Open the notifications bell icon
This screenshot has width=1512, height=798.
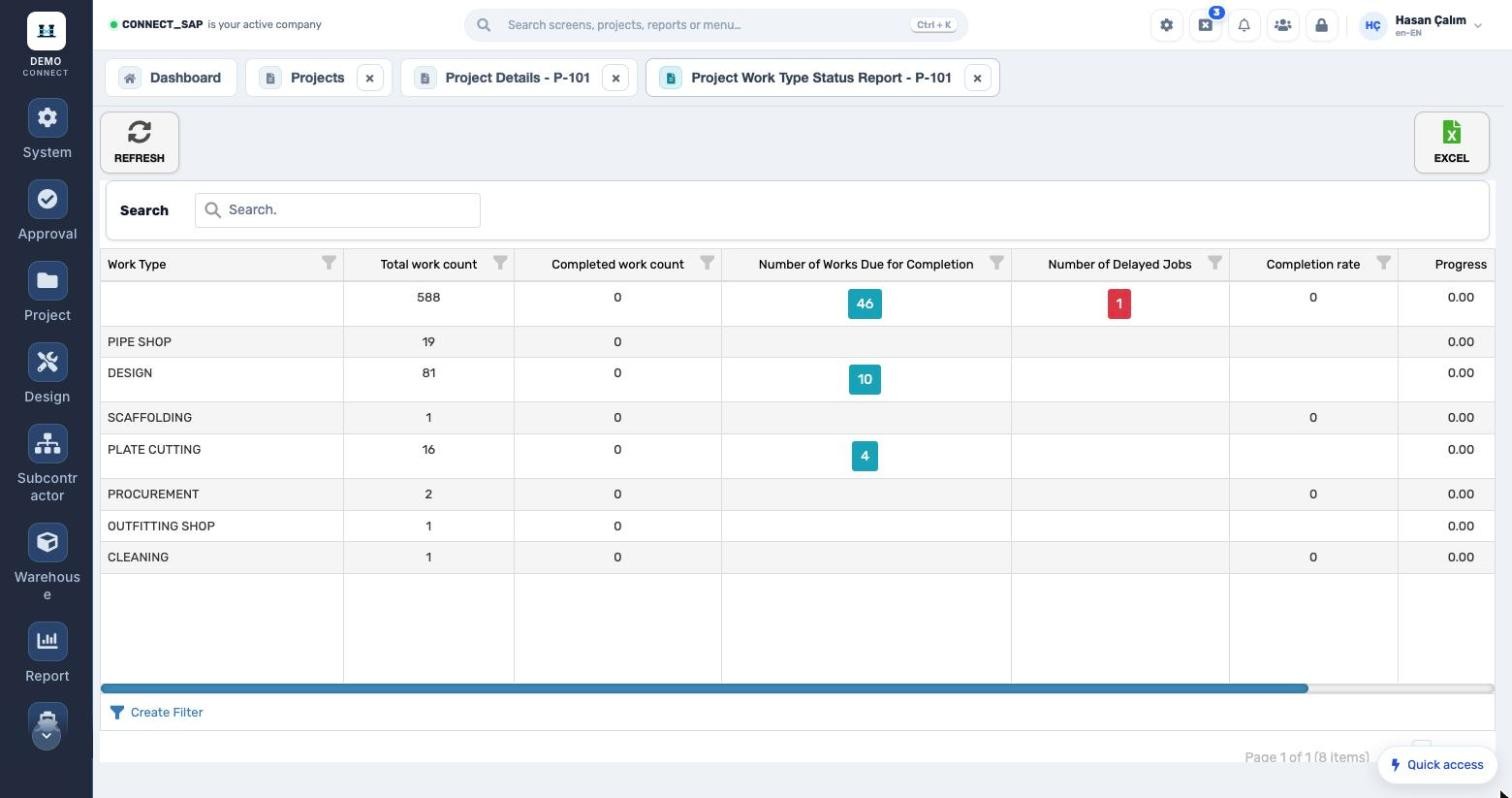click(x=1244, y=25)
